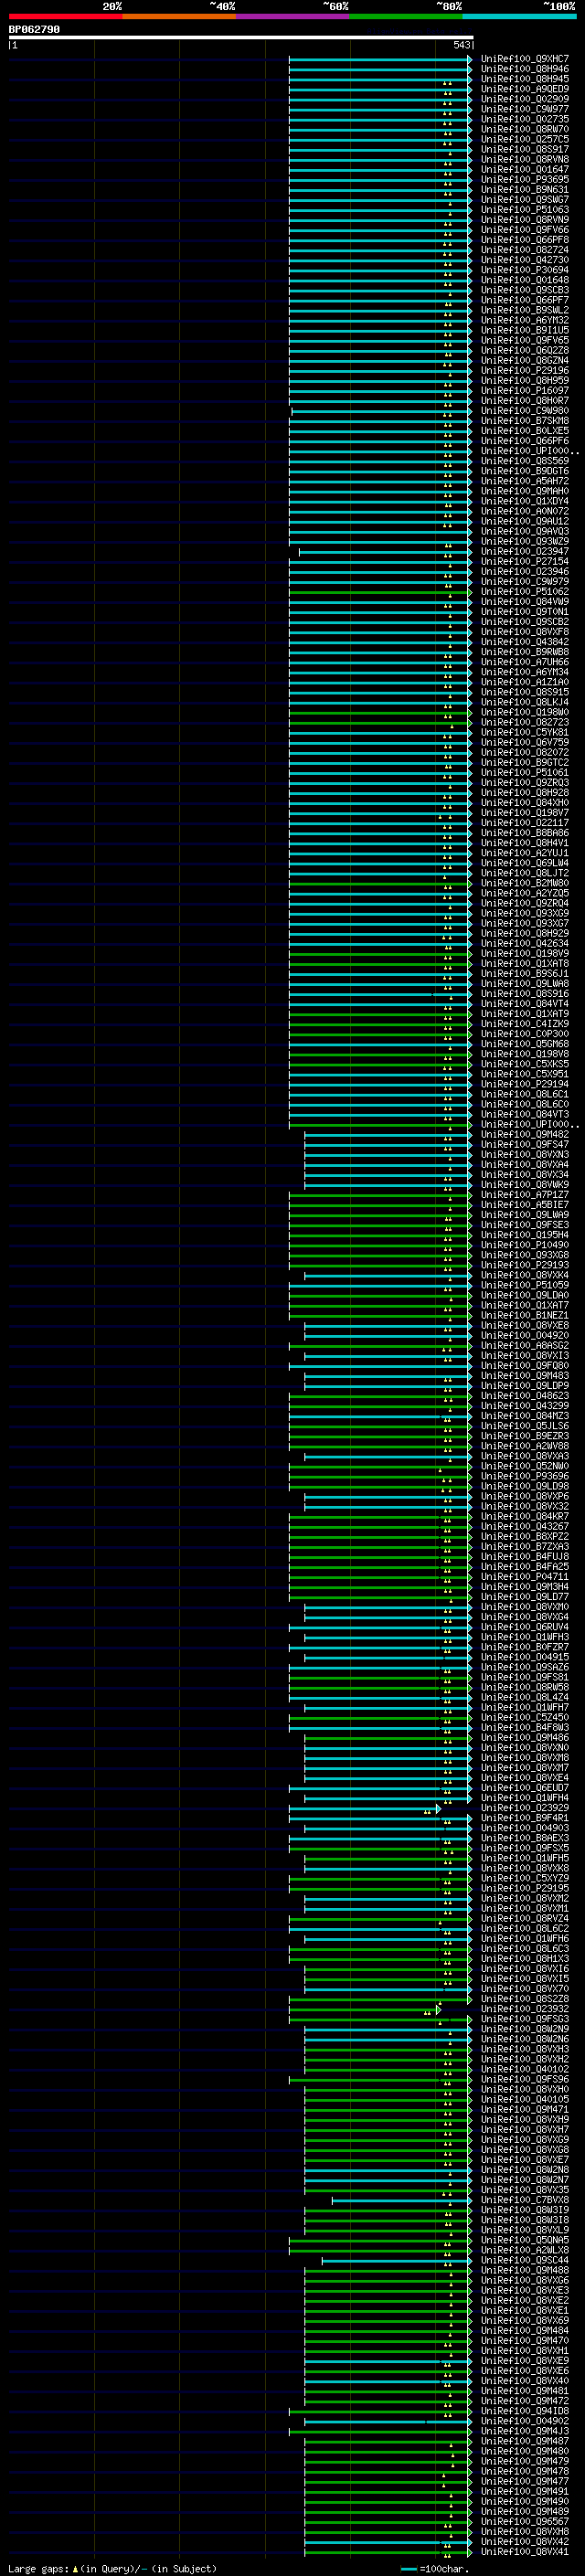Image resolution: width=585 pixels, height=2576 pixels.
Task: Click the cyan ~100% identity legend bar
Action: coord(519,16)
